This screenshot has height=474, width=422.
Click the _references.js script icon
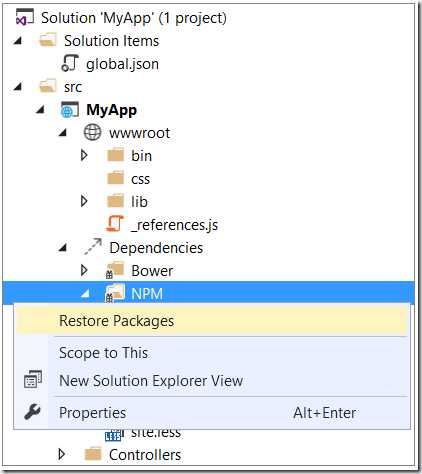(x=115, y=224)
